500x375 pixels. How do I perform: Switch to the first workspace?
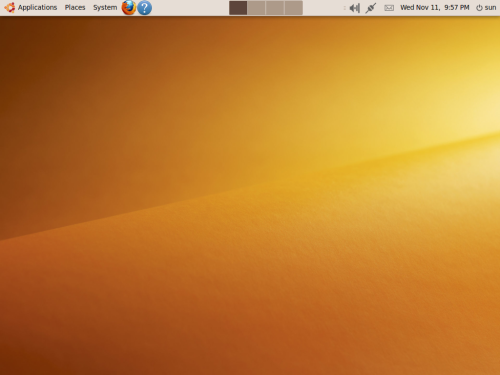coord(238,8)
